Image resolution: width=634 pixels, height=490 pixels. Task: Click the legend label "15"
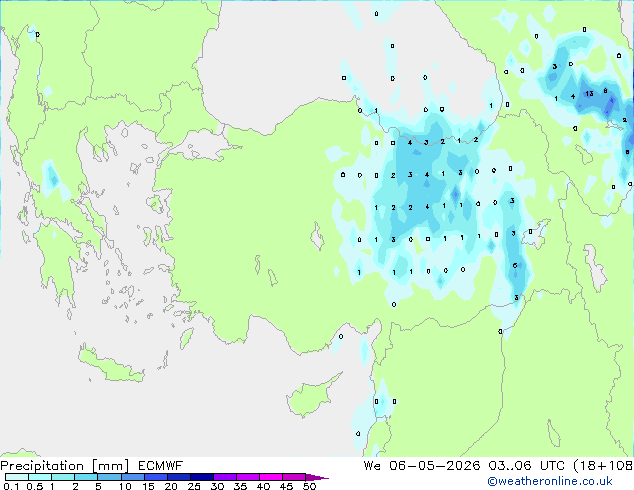(x=148, y=486)
